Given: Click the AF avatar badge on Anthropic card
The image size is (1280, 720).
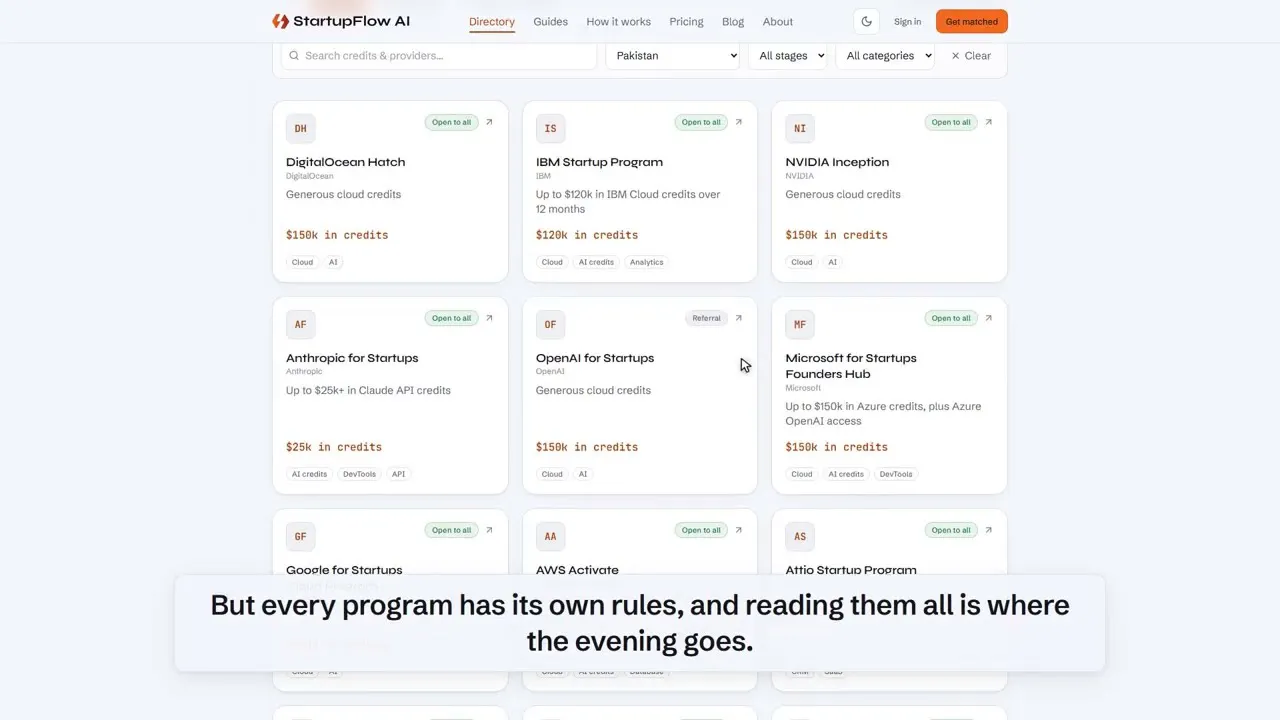Looking at the screenshot, I should pos(300,325).
